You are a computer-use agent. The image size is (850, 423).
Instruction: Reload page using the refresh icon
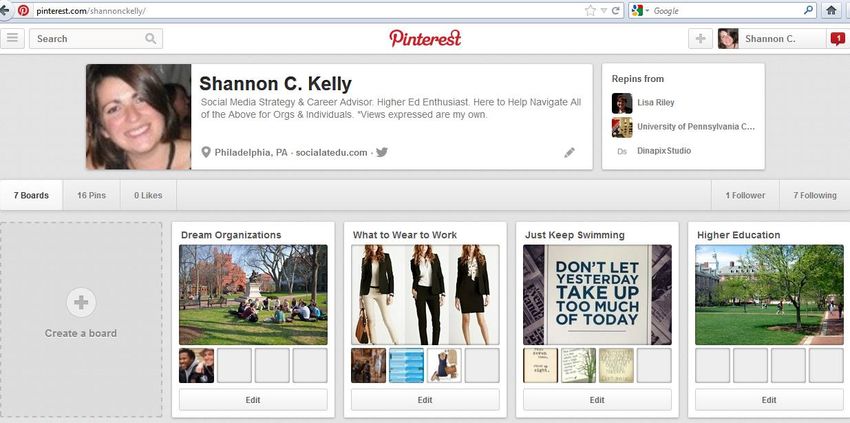click(x=616, y=10)
